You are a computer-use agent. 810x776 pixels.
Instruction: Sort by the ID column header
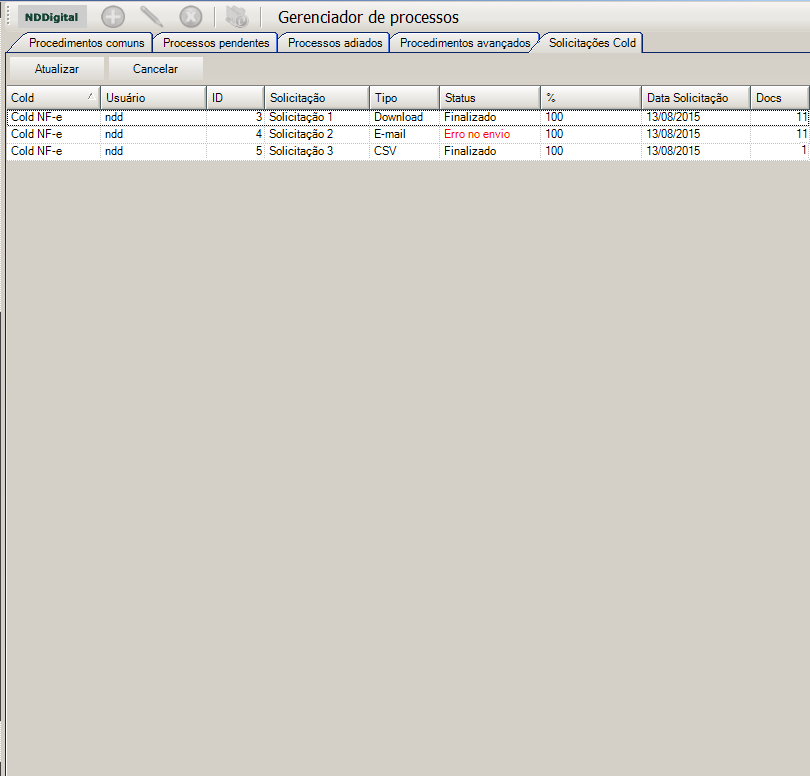click(x=236, y=98)
